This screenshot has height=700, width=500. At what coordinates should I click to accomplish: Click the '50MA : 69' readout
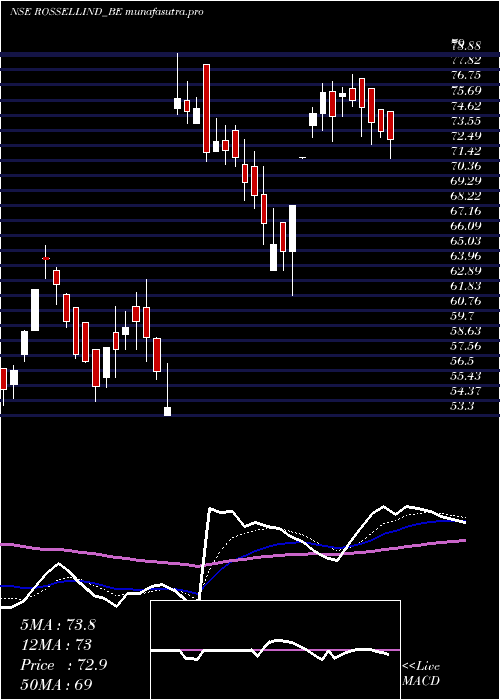tap(57, 684)
